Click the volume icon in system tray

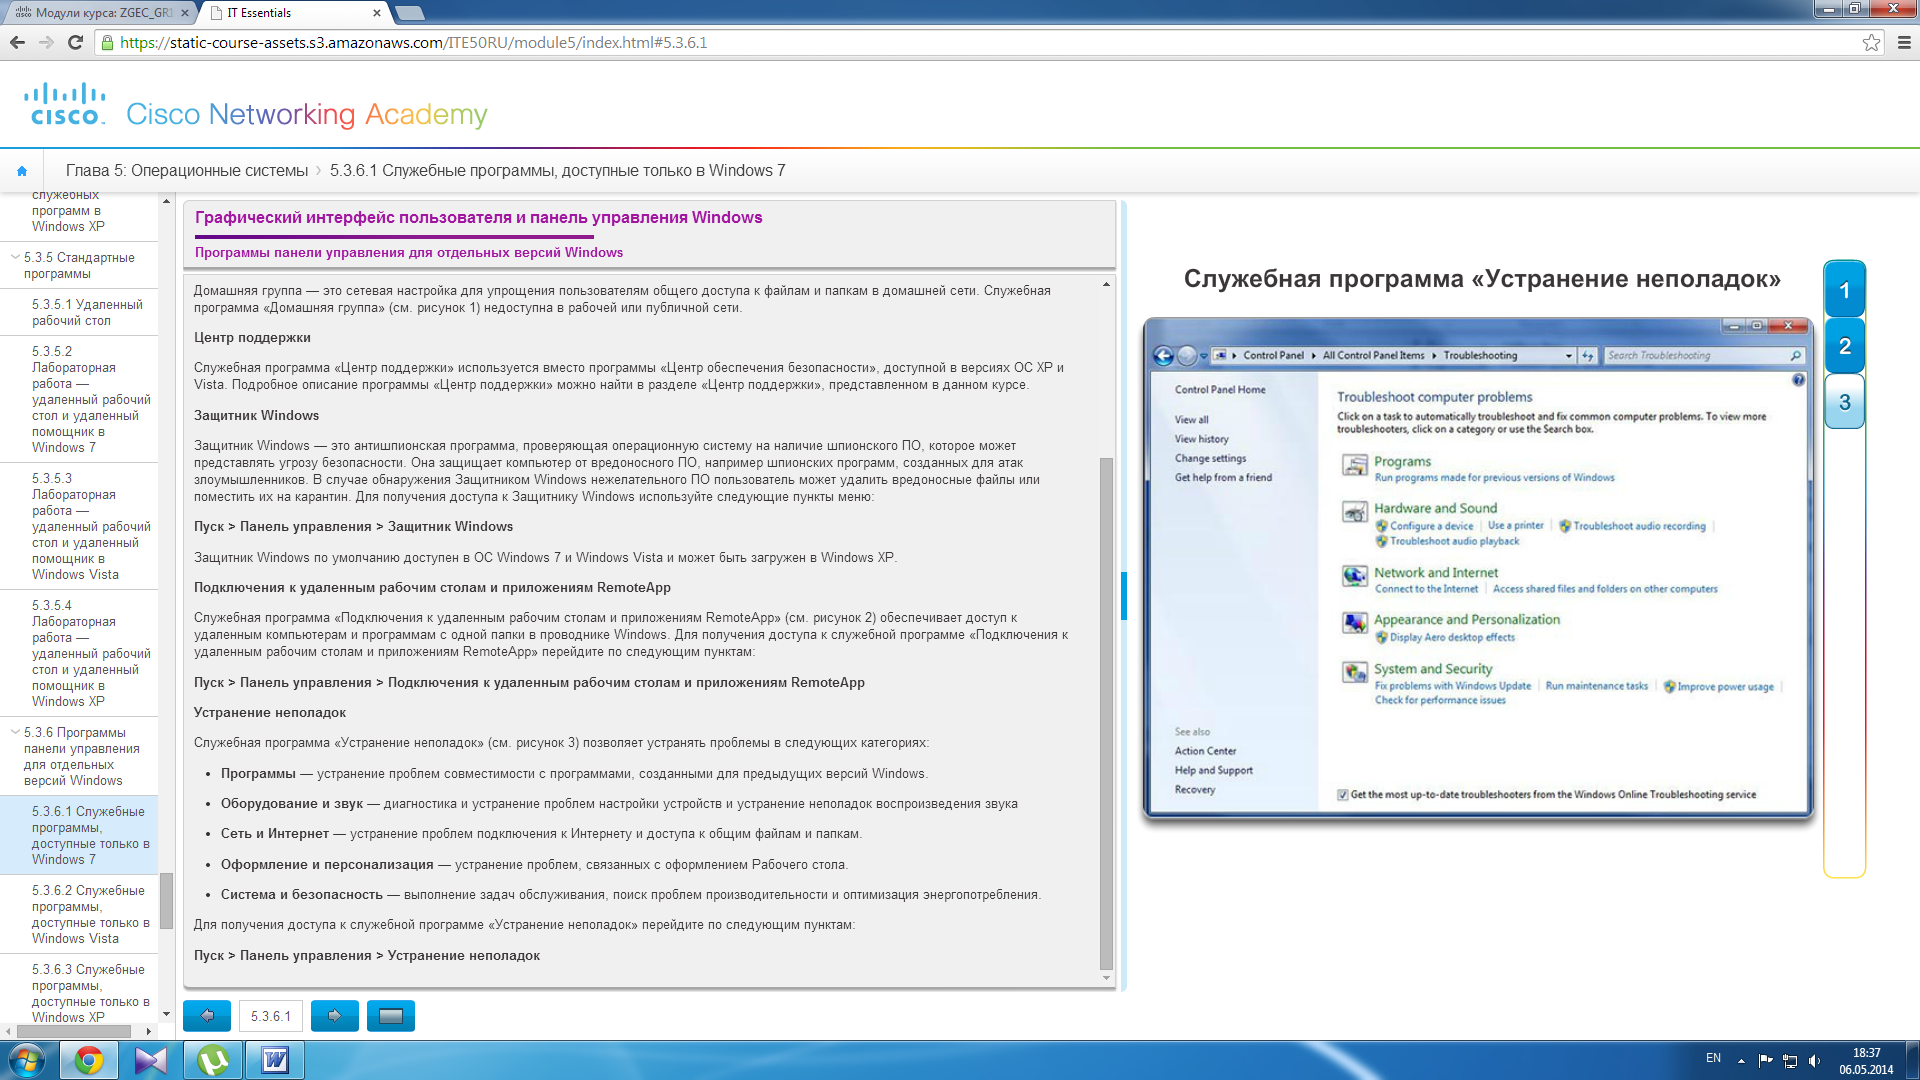coord(1814,1060)
